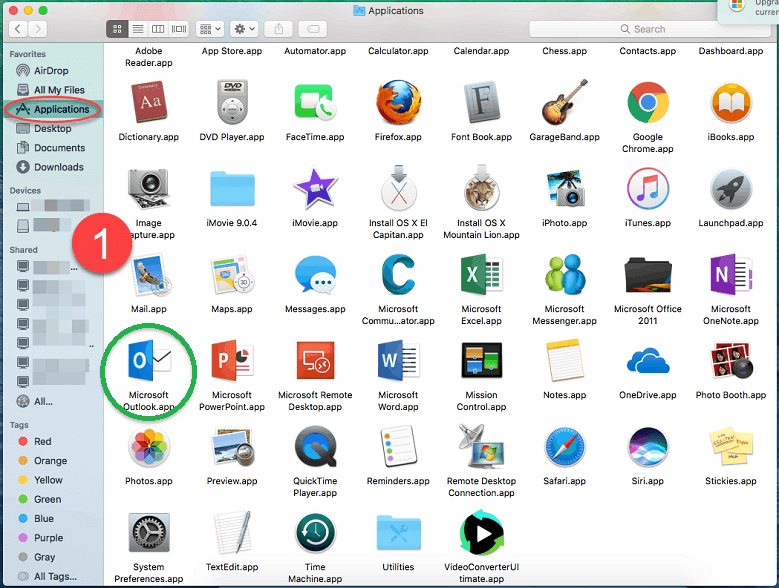Viewport: 779px width, 588px height.
Task: Select the TextEdit.app icon
Action: click(232, 533)
